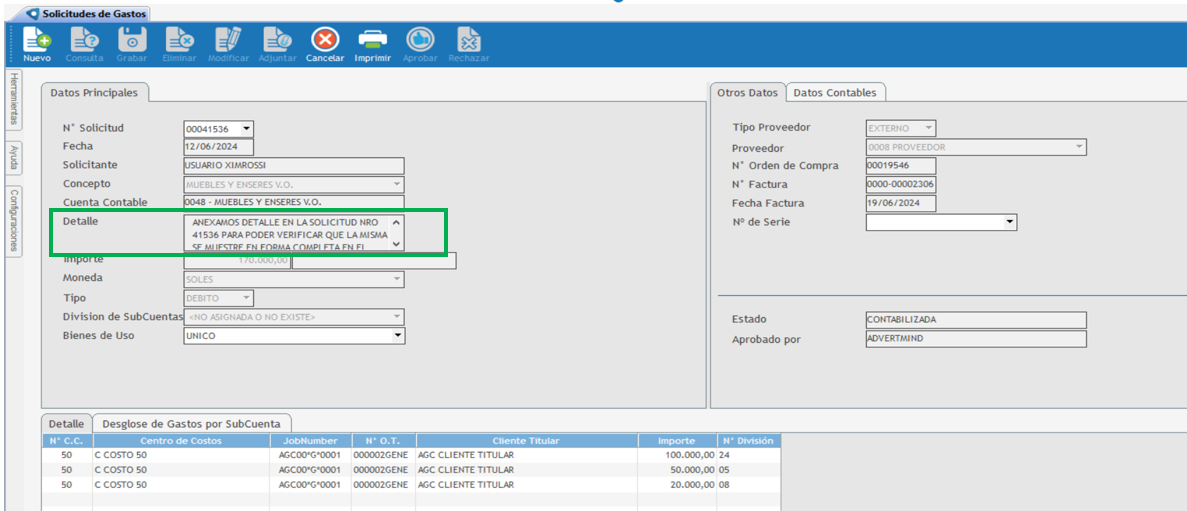
Task: Select the Datos Principales tab
Action: [95, 92]
